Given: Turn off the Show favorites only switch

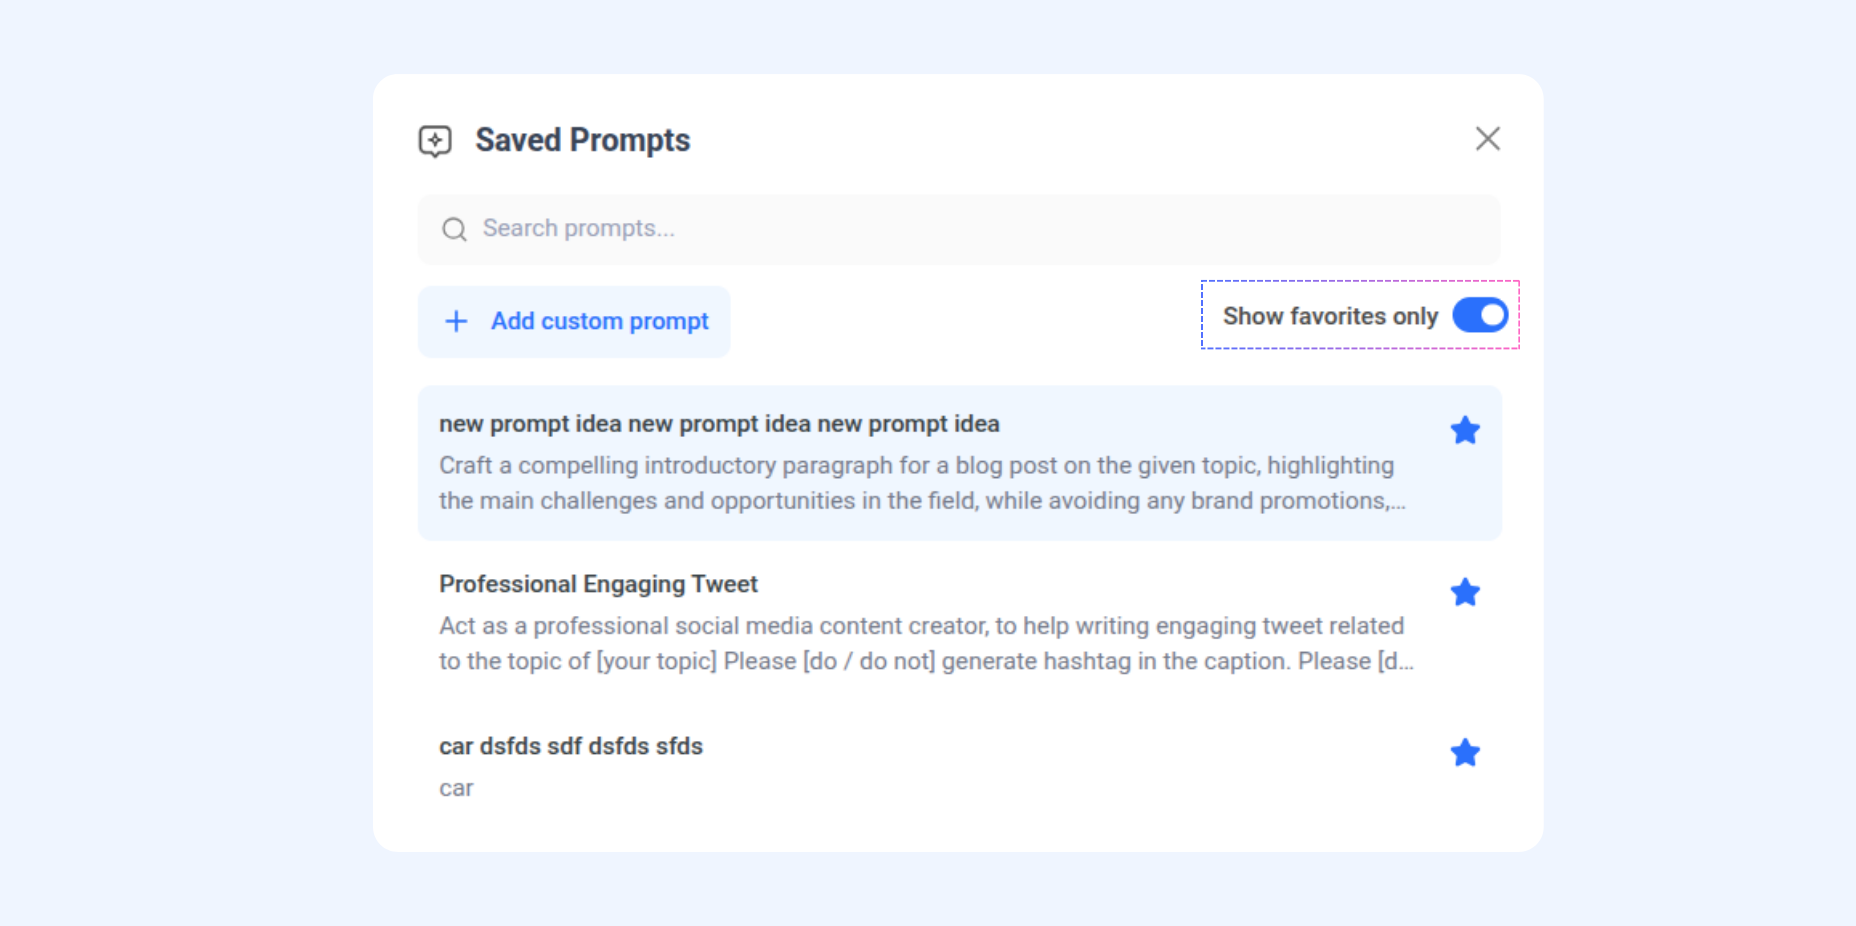Looking at the screenshot, I should (1479, 316).
